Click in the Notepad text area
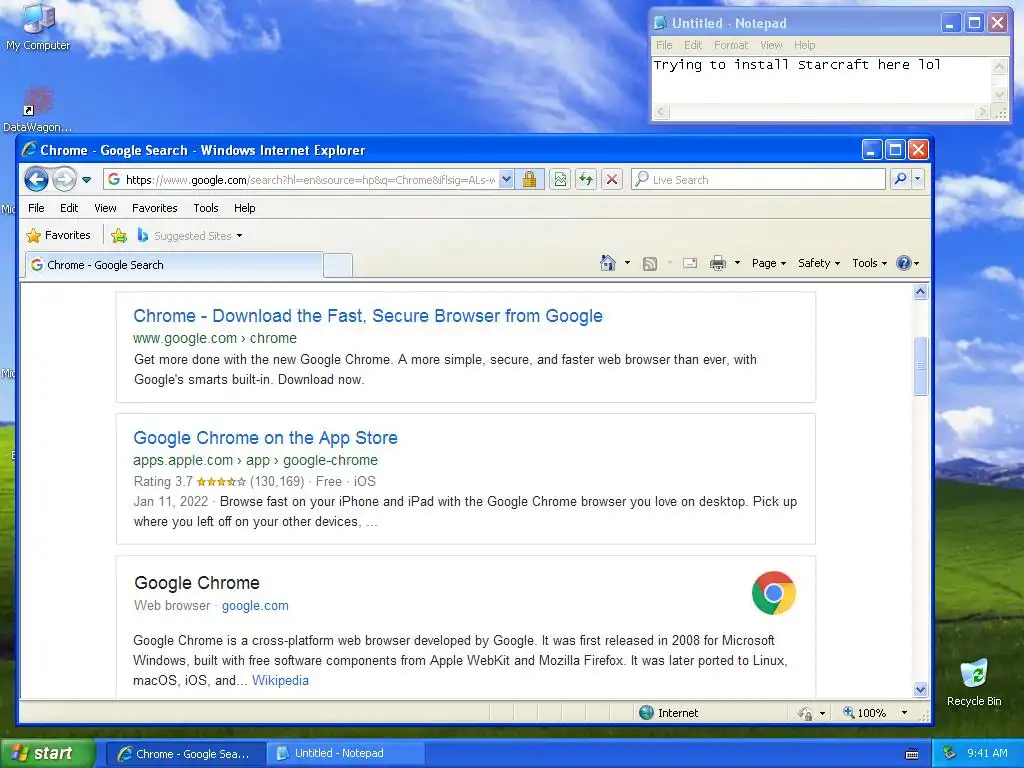This screenshot has height=768, width=1024. tap(822, 80)
